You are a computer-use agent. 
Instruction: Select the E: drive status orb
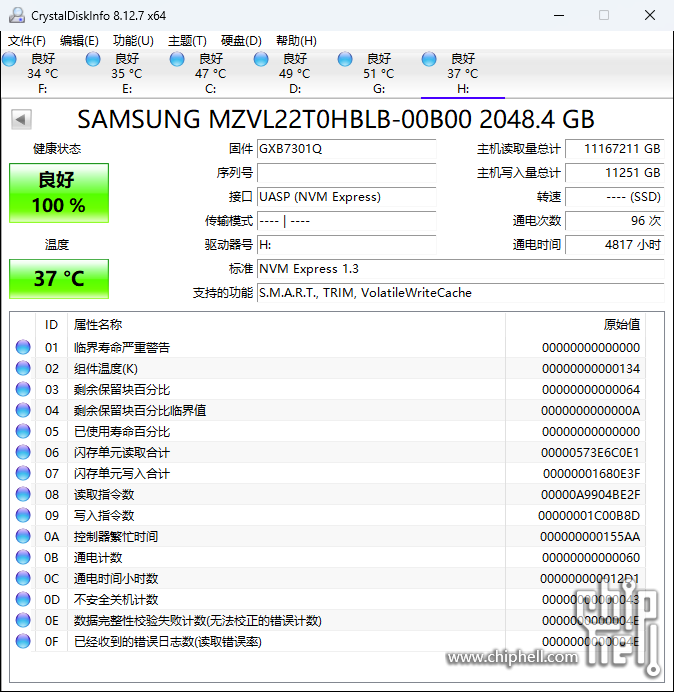coord(93,59)
